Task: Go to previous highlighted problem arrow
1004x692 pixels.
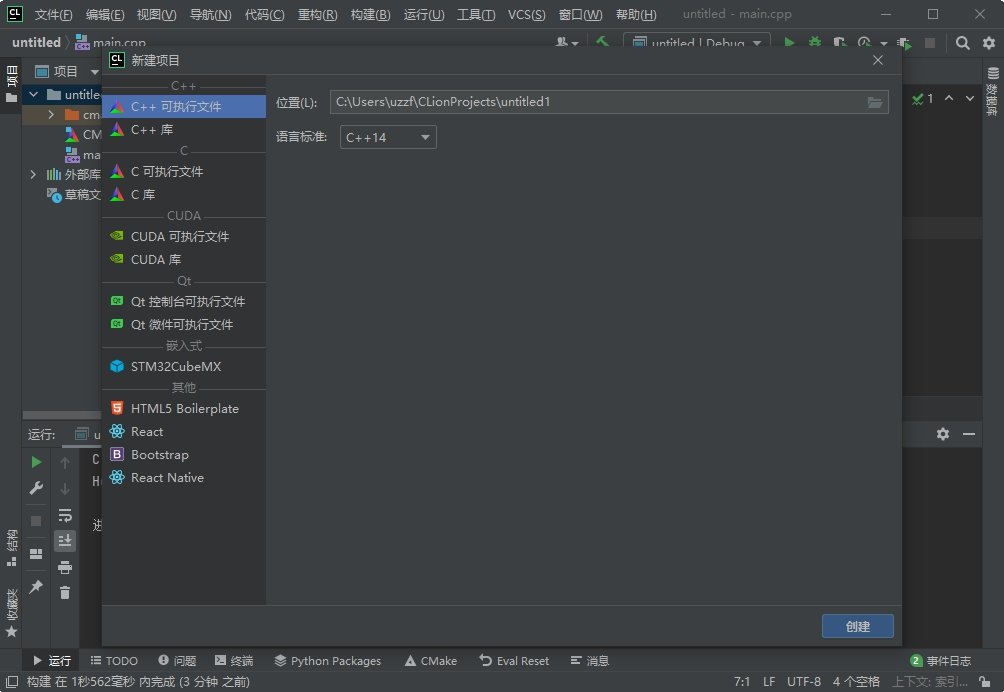Action: coord(949,99)
